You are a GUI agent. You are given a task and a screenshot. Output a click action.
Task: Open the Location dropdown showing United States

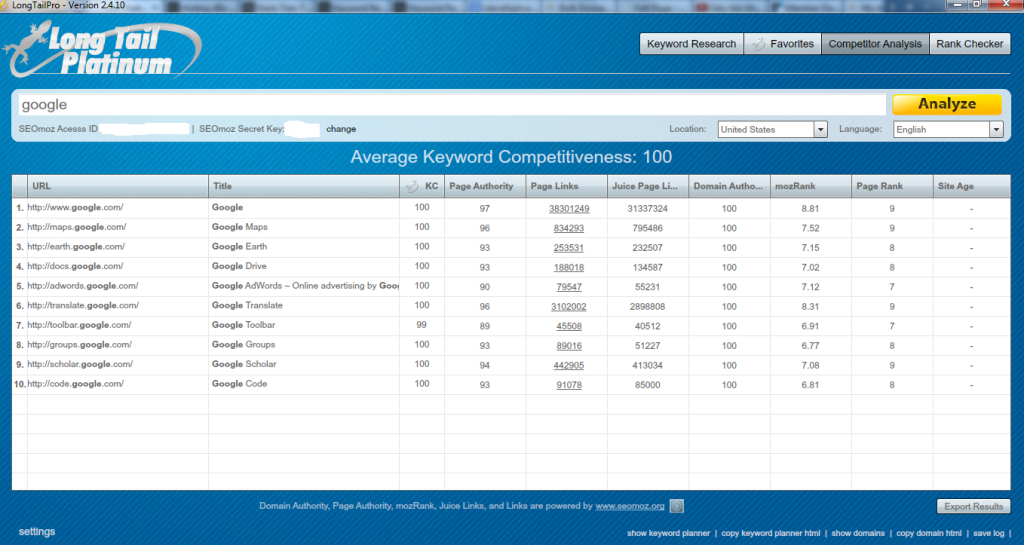coord(773,129)
